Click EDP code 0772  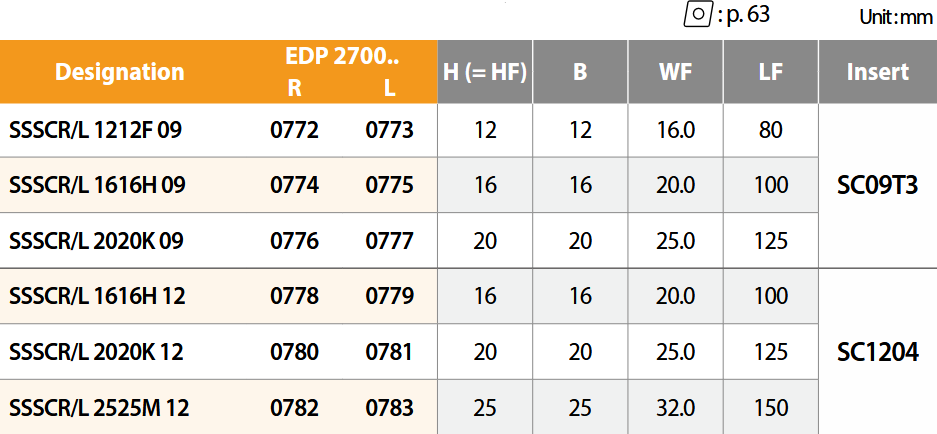294,129
